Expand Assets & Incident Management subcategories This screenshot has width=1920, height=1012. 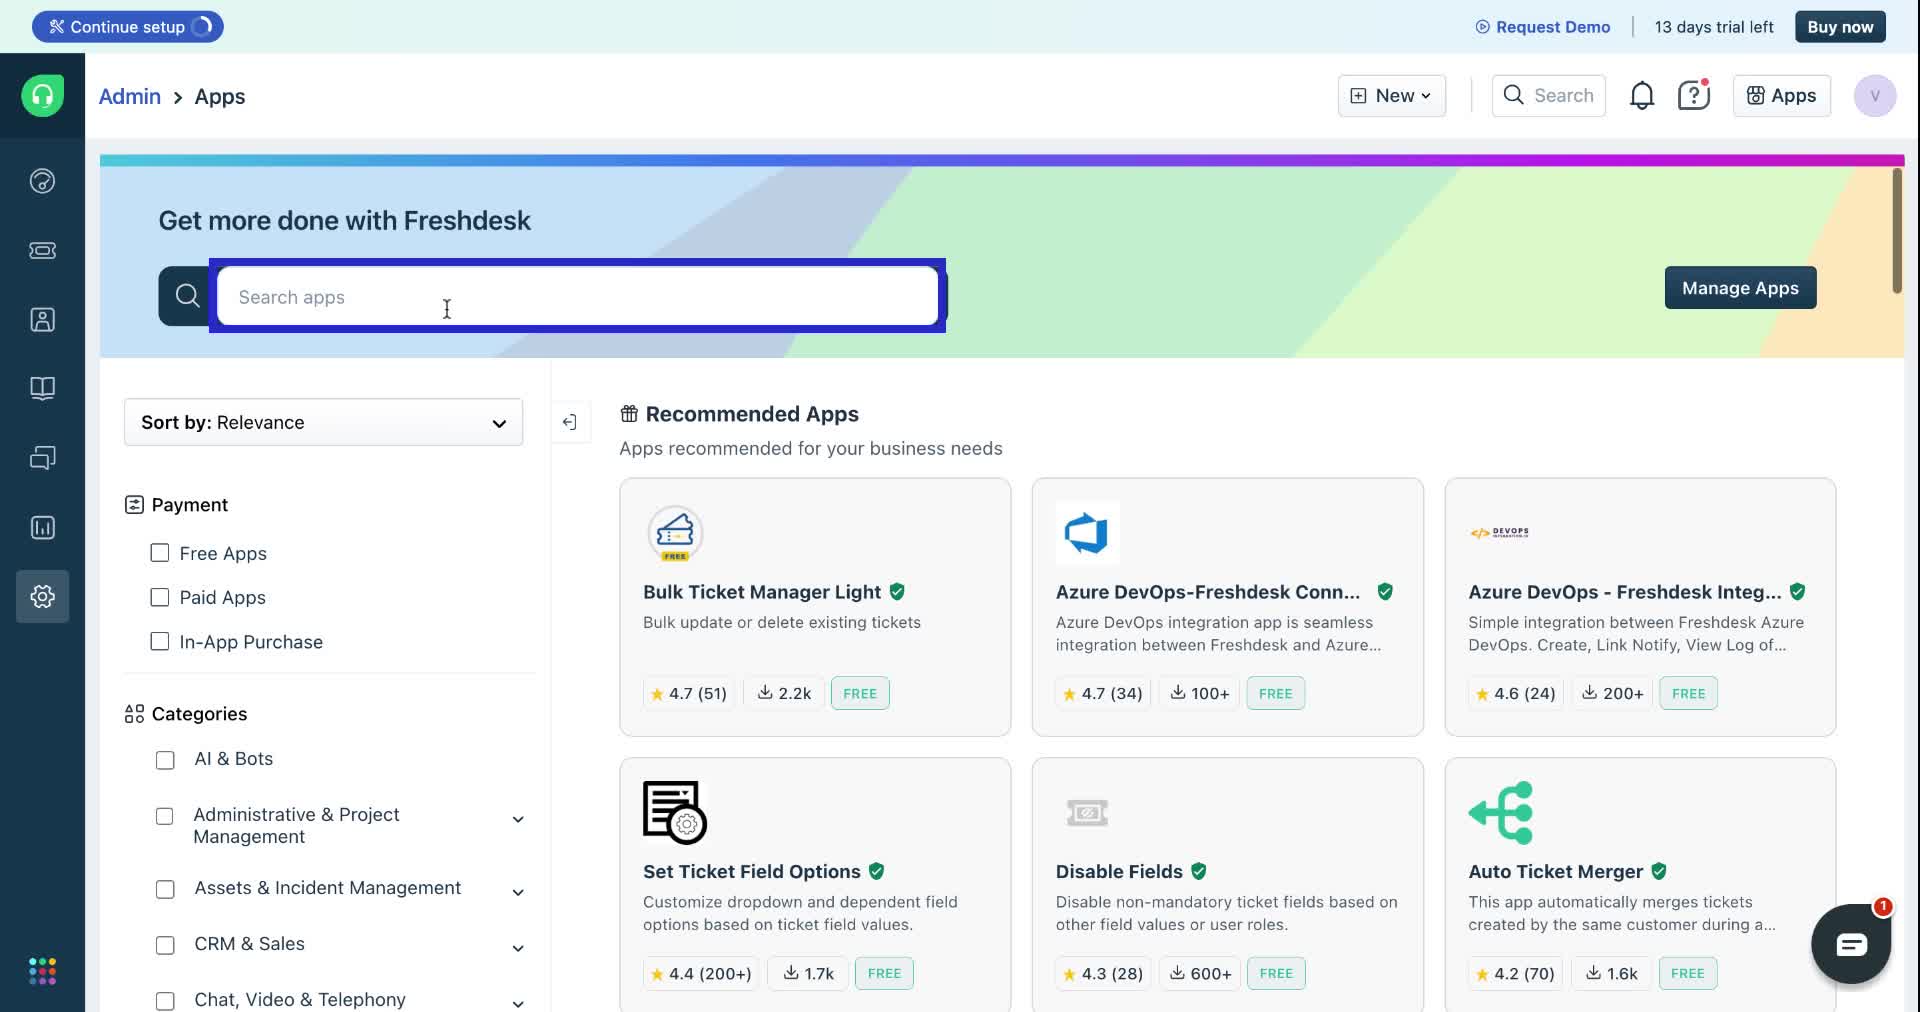click(x=518, y=892)
